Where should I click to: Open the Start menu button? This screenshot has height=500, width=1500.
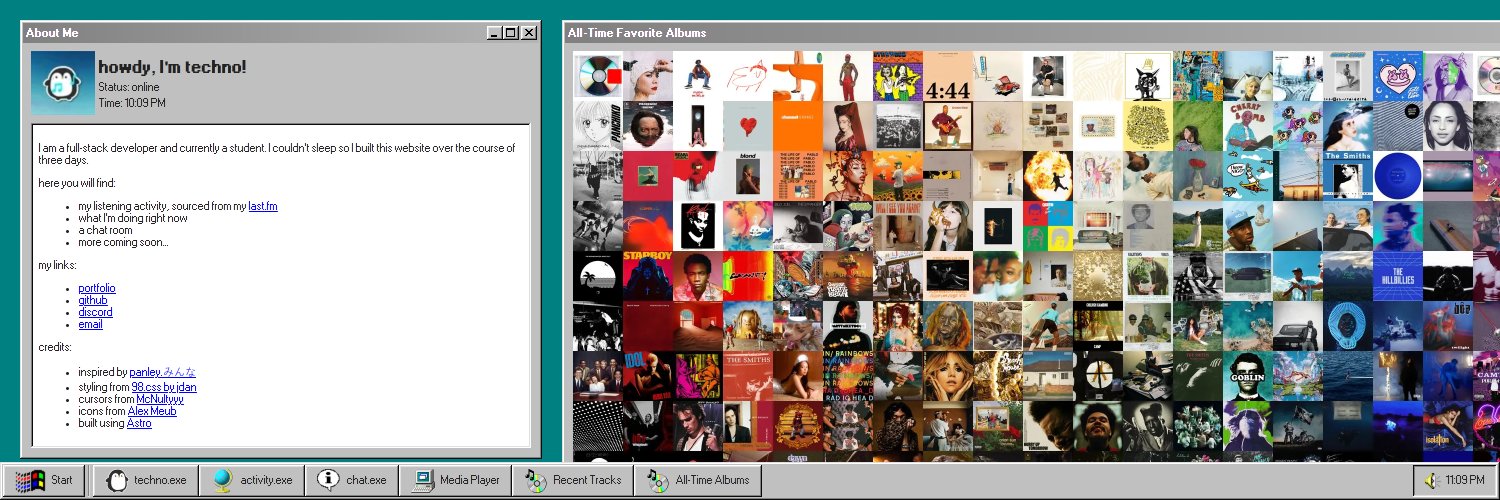click(43, 480)
